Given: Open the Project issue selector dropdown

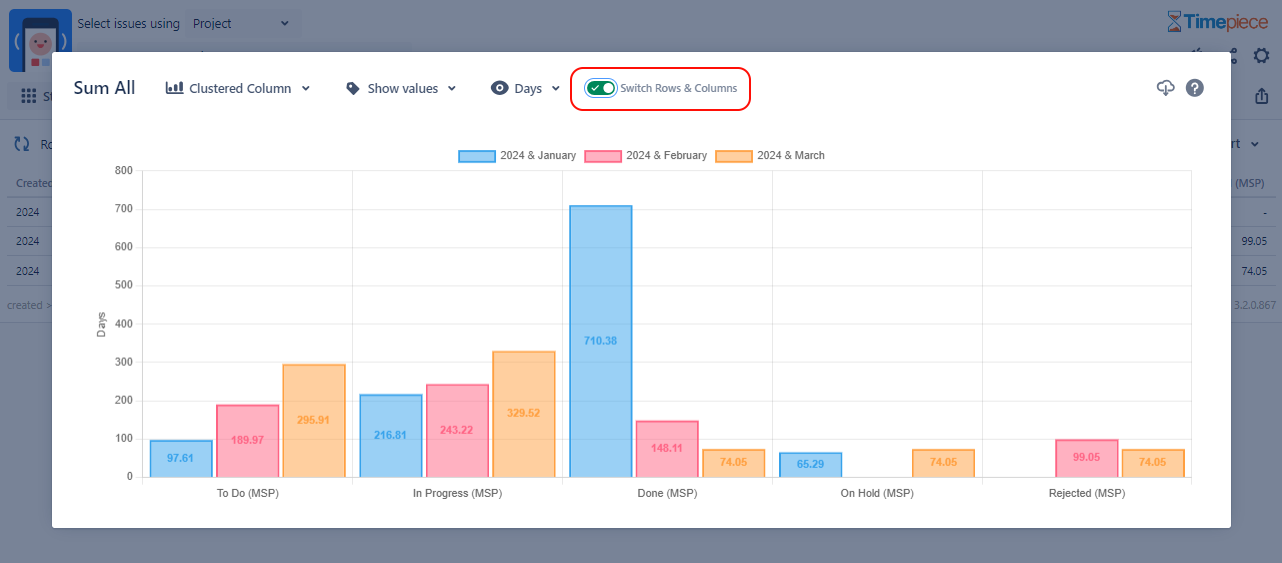Looking at the screenshot, I should point(242,23).
